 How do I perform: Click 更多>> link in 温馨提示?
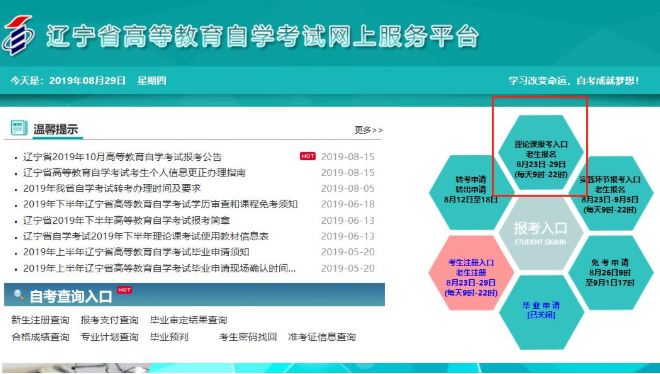click(368, 130)
